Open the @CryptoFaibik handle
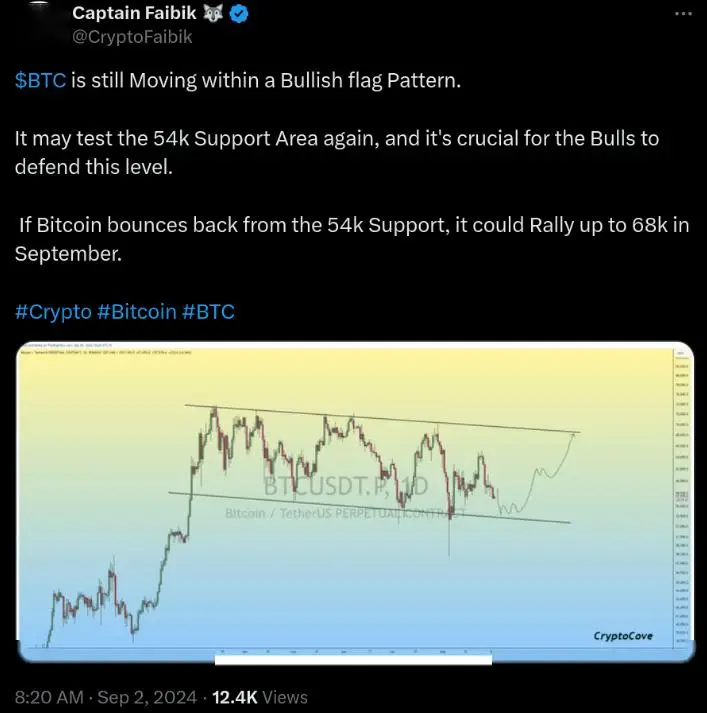Viewport: 707px width, 714px height. [132, 37]
